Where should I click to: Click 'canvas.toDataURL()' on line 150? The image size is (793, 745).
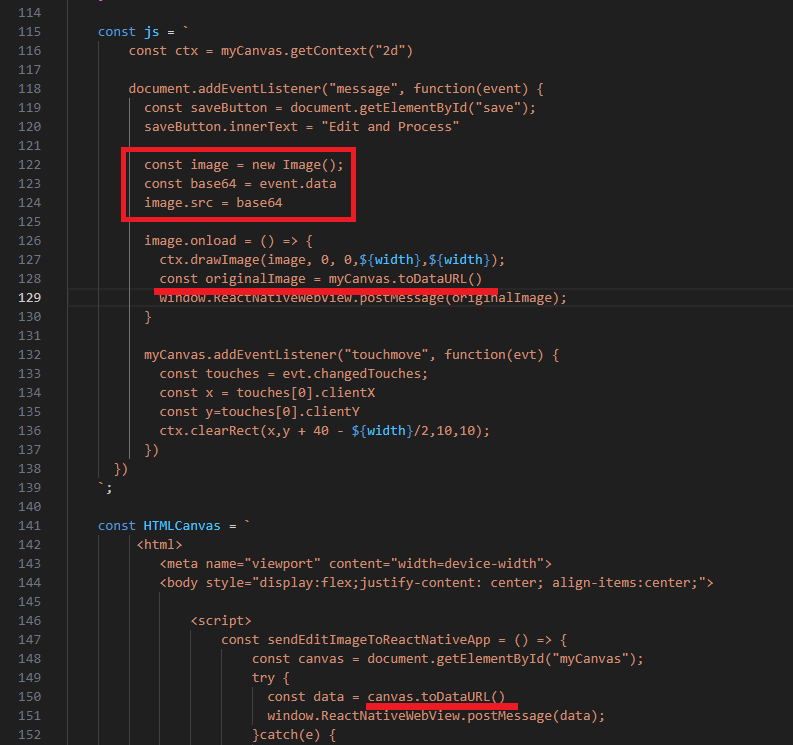pyautogui.click(x=436, y=697)
